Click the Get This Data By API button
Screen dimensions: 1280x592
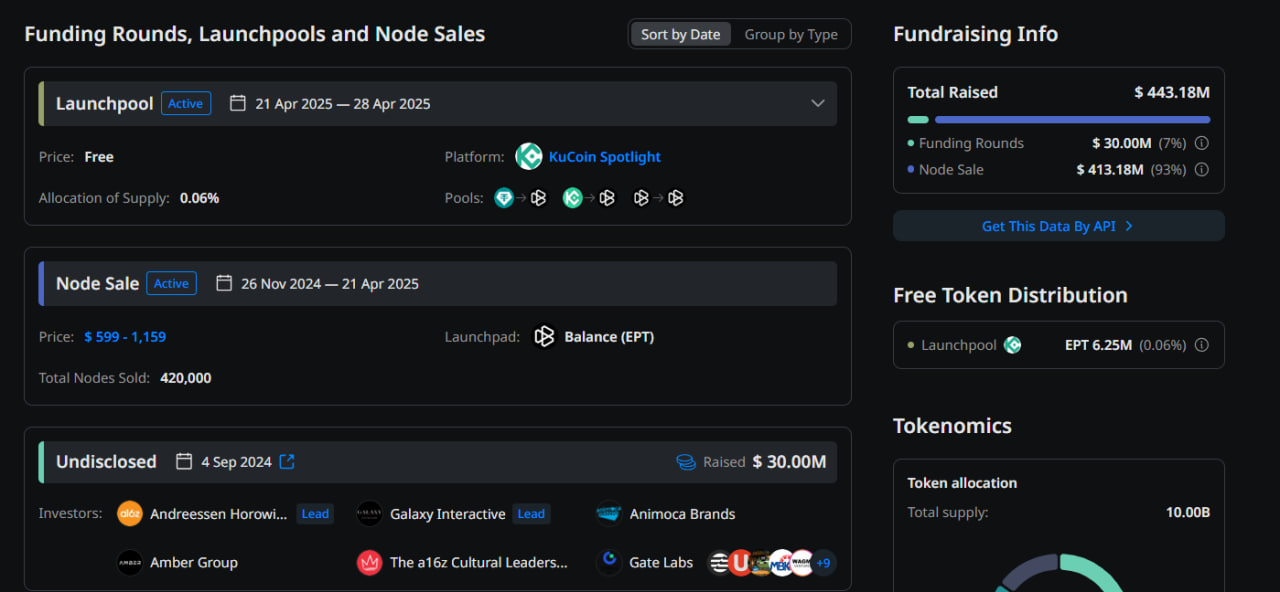click(x=1058, y=226)
